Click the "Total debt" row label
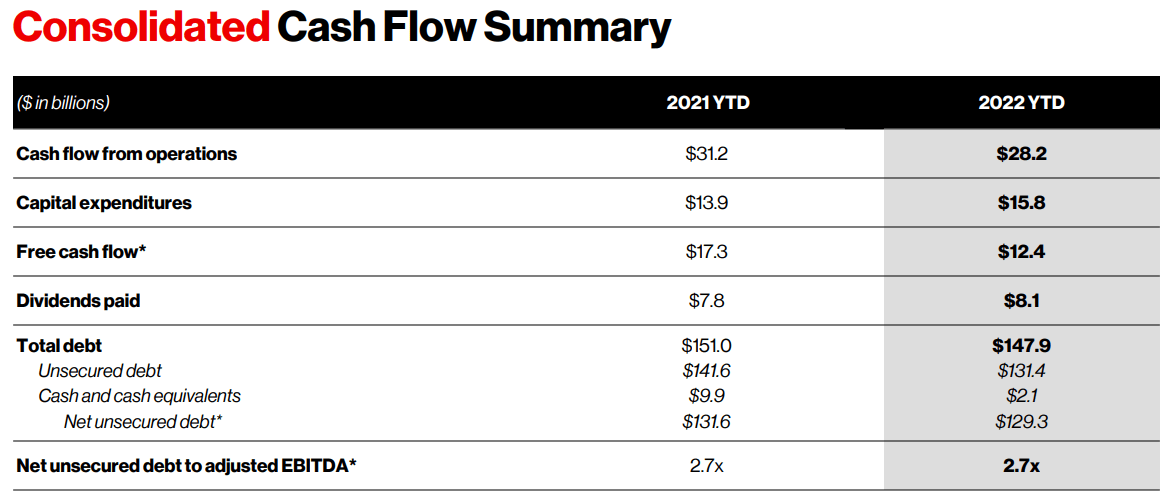1168x497 pixels. (x=60, y=346)
